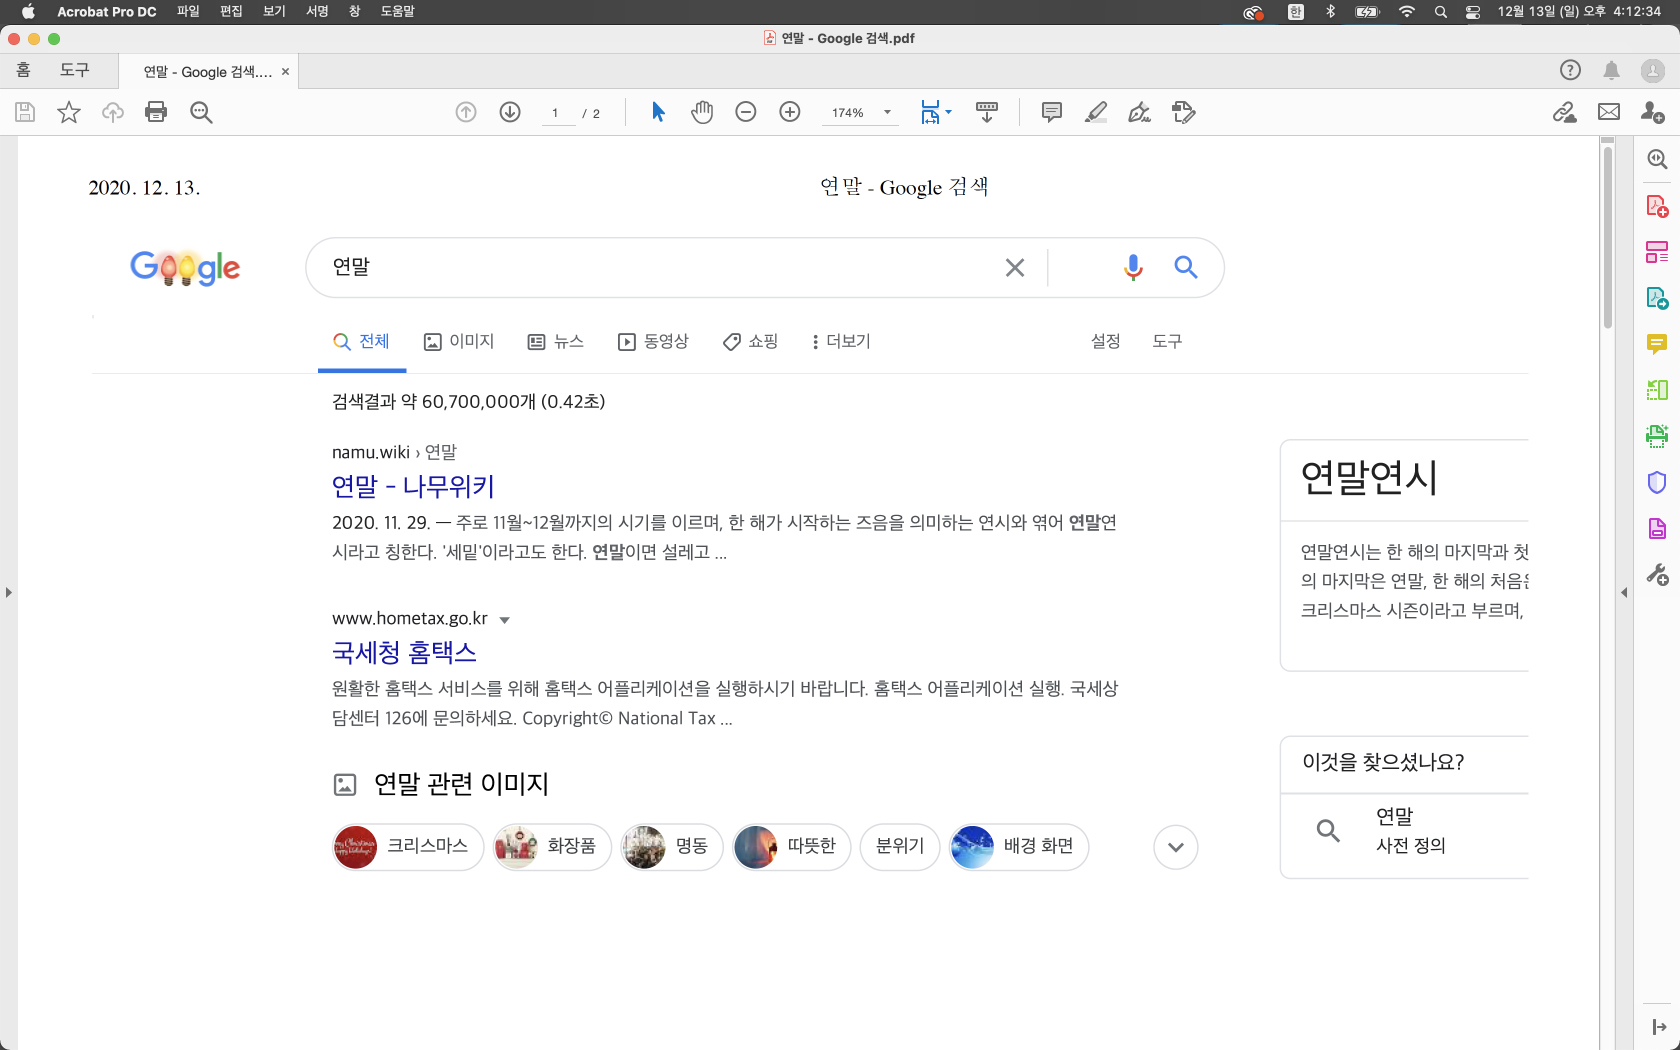Bookmark the file with star icon
Image resolution: width=1680 pixels, height=1050 pixels.
[69, 112]
